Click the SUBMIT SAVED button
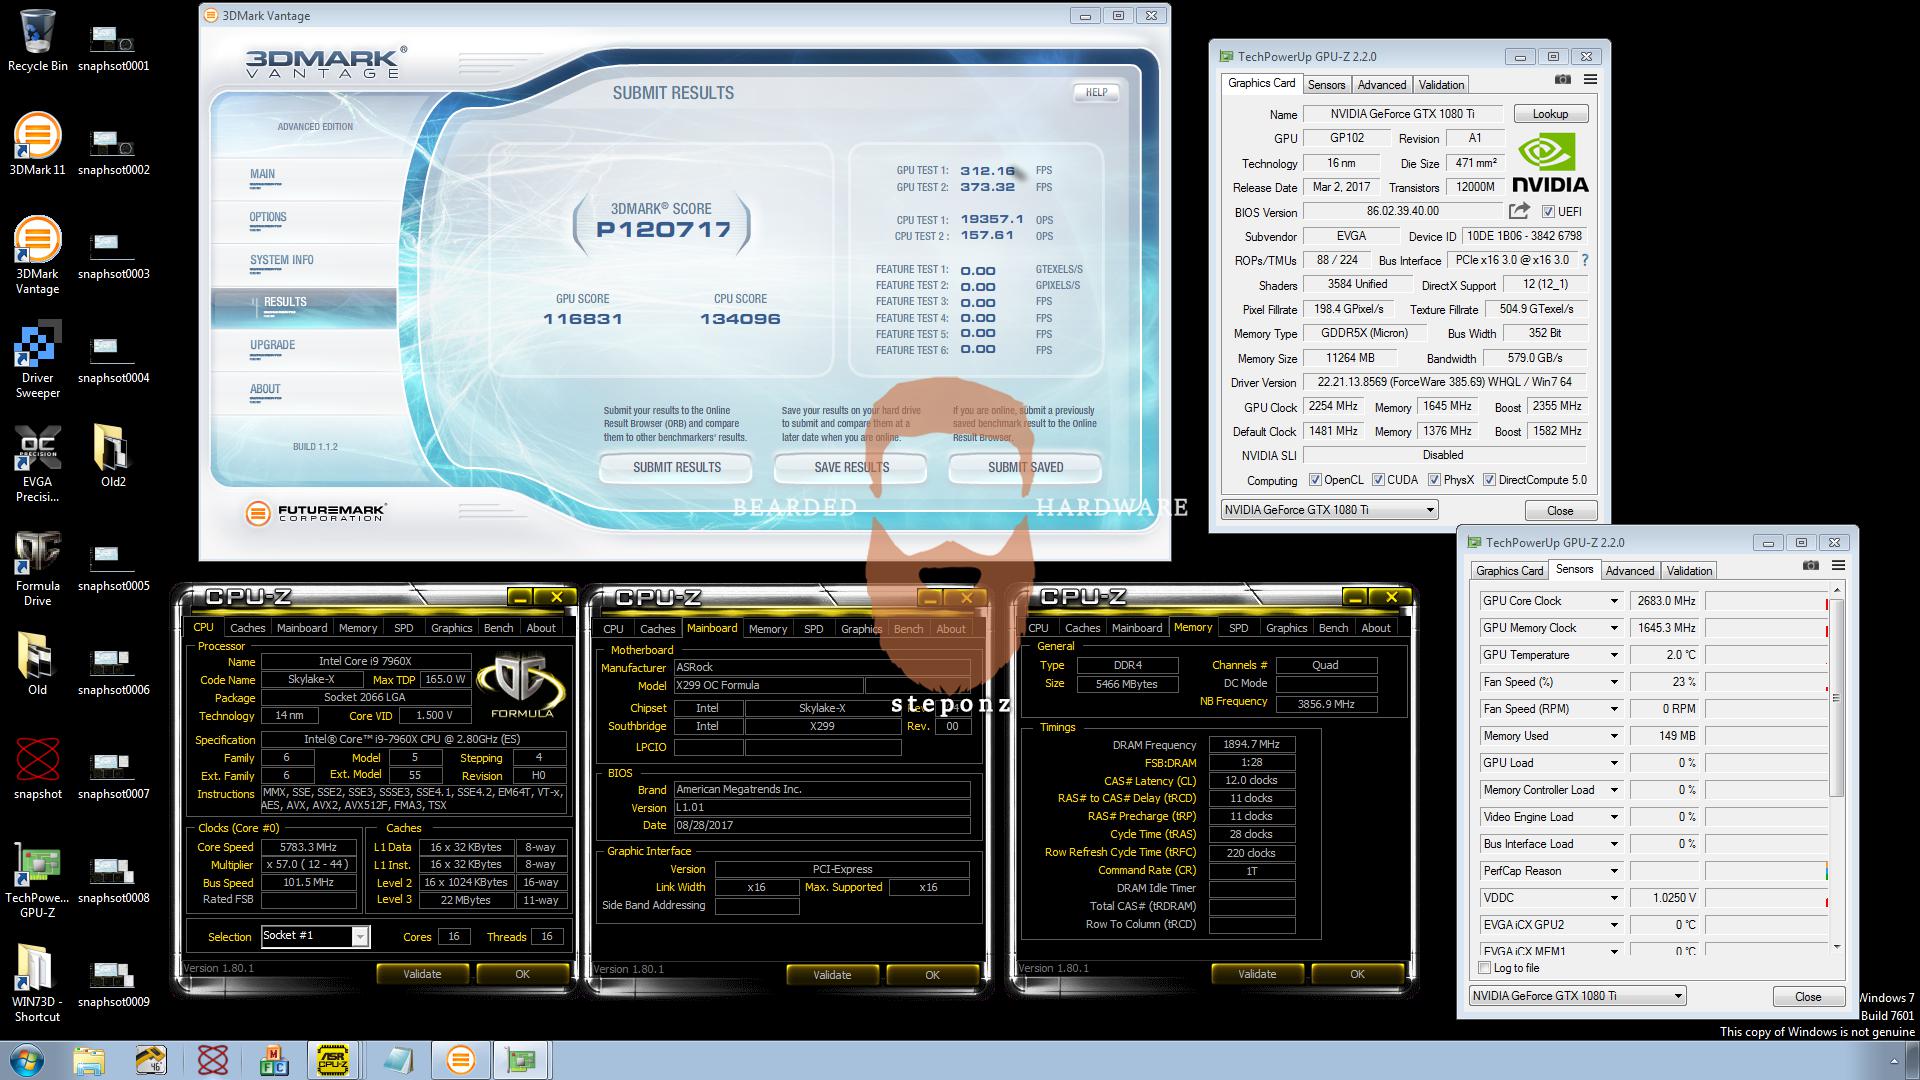The height and width of the screenshot is (1080, 1920). [x=1025, y=467]
